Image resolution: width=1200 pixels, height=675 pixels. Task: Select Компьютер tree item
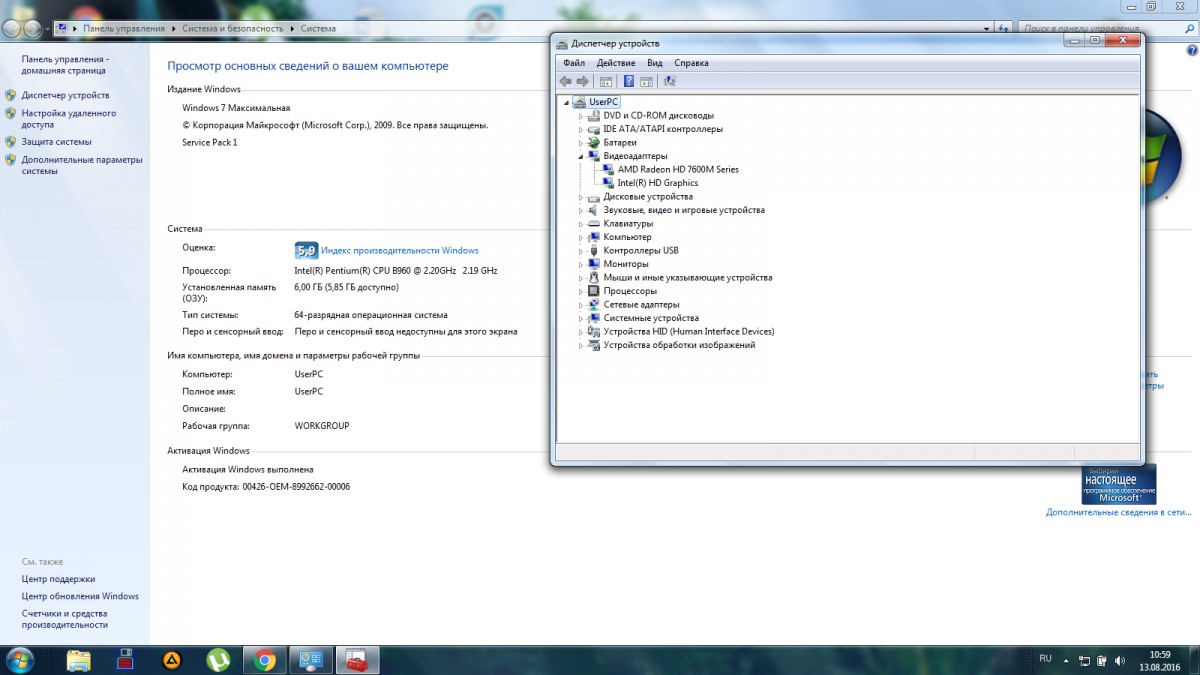tap(627, 237)
